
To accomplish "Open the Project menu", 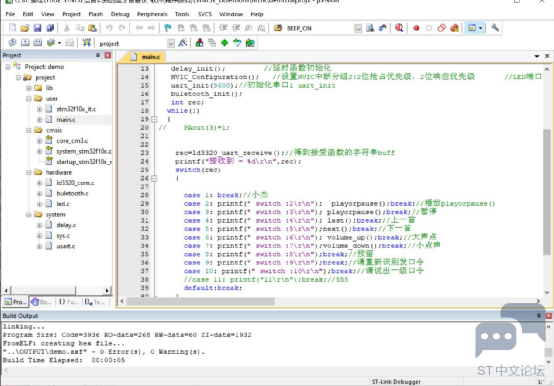I will (x=71, y=14).
